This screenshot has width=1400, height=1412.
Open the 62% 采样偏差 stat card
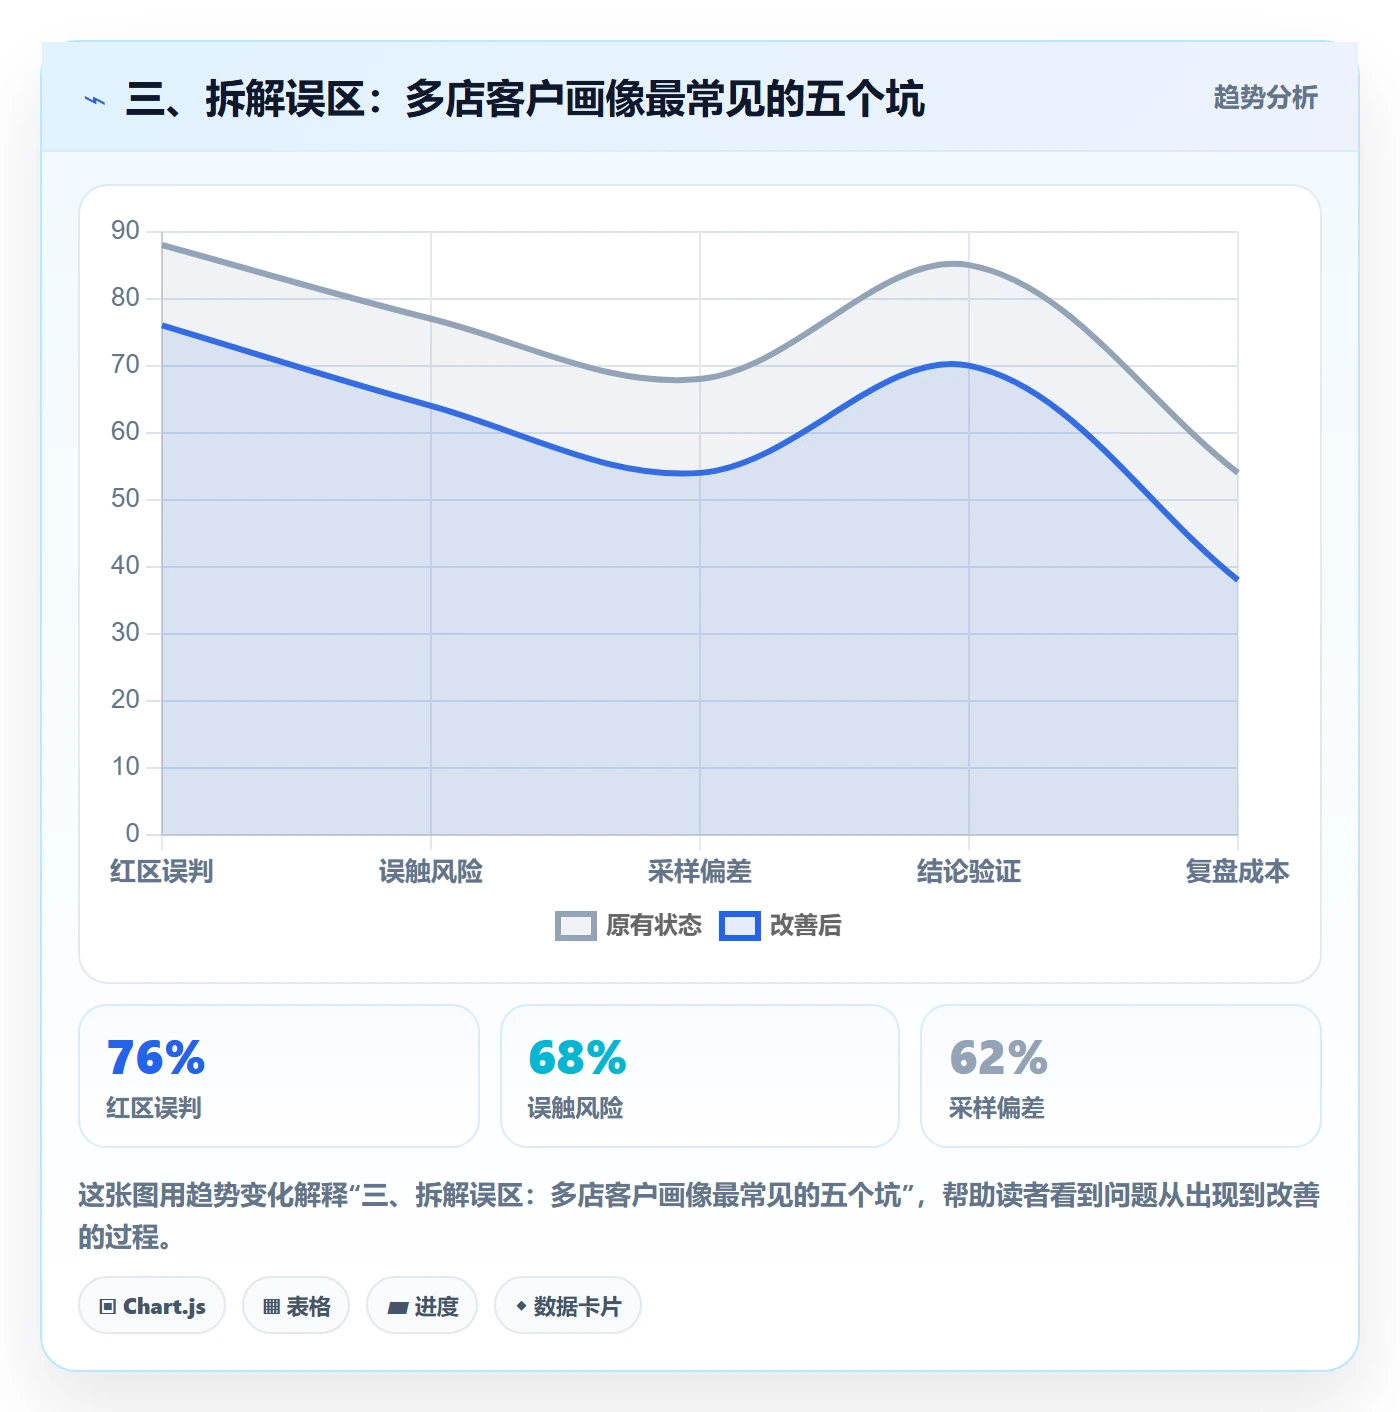tap(1121, 1076)
